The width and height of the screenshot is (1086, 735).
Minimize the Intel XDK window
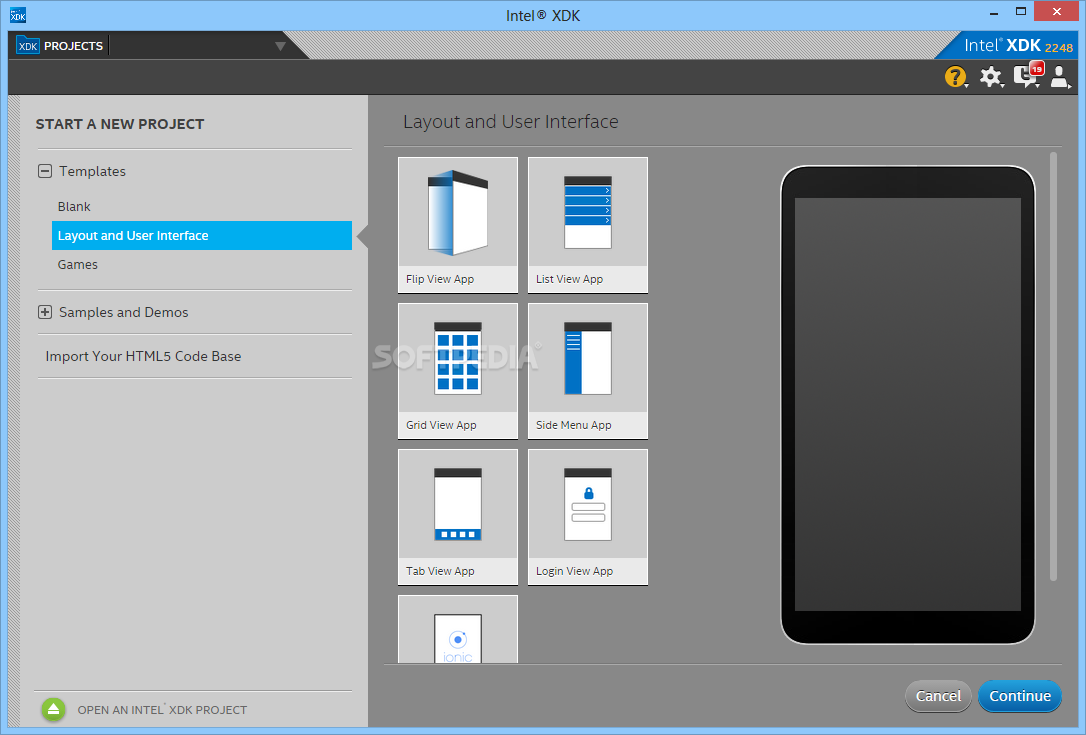994,12
